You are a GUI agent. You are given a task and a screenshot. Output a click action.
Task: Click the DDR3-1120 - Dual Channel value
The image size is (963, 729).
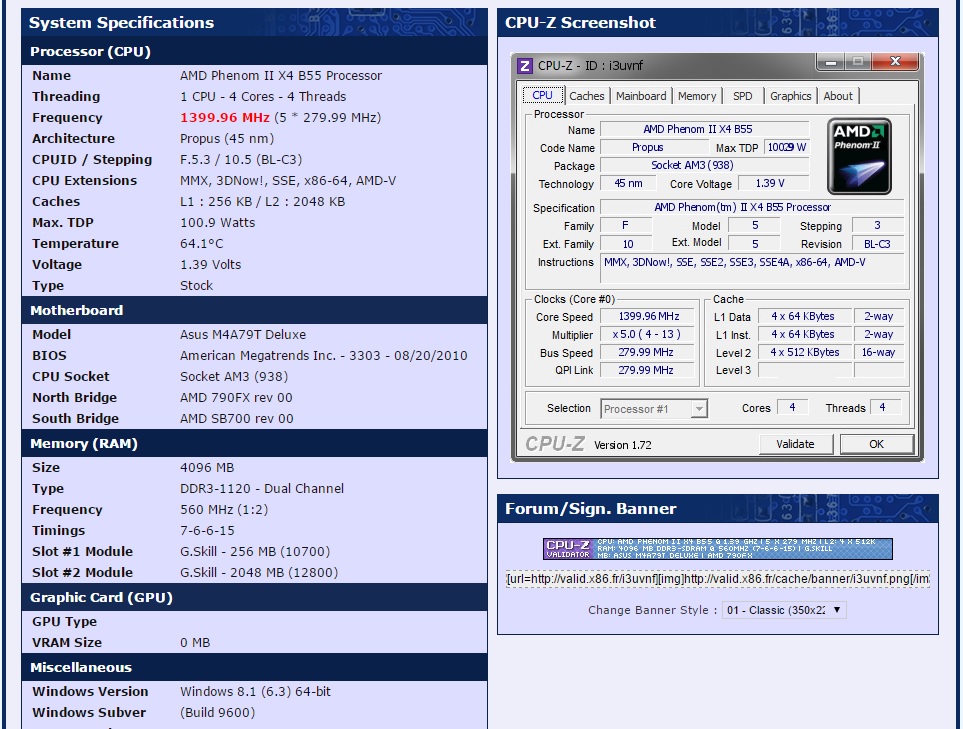click(x=262, y=489)
